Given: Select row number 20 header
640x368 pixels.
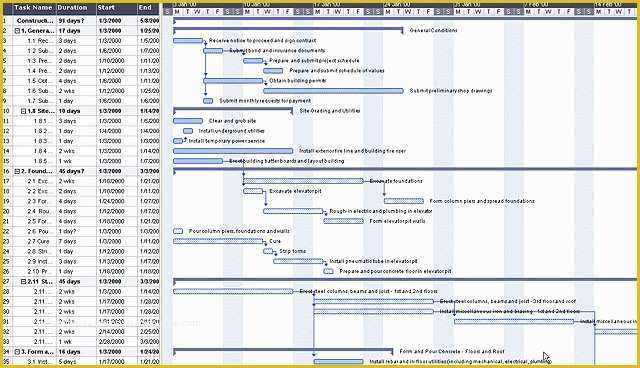Looking at the screenshot, I should pos(7,211).
